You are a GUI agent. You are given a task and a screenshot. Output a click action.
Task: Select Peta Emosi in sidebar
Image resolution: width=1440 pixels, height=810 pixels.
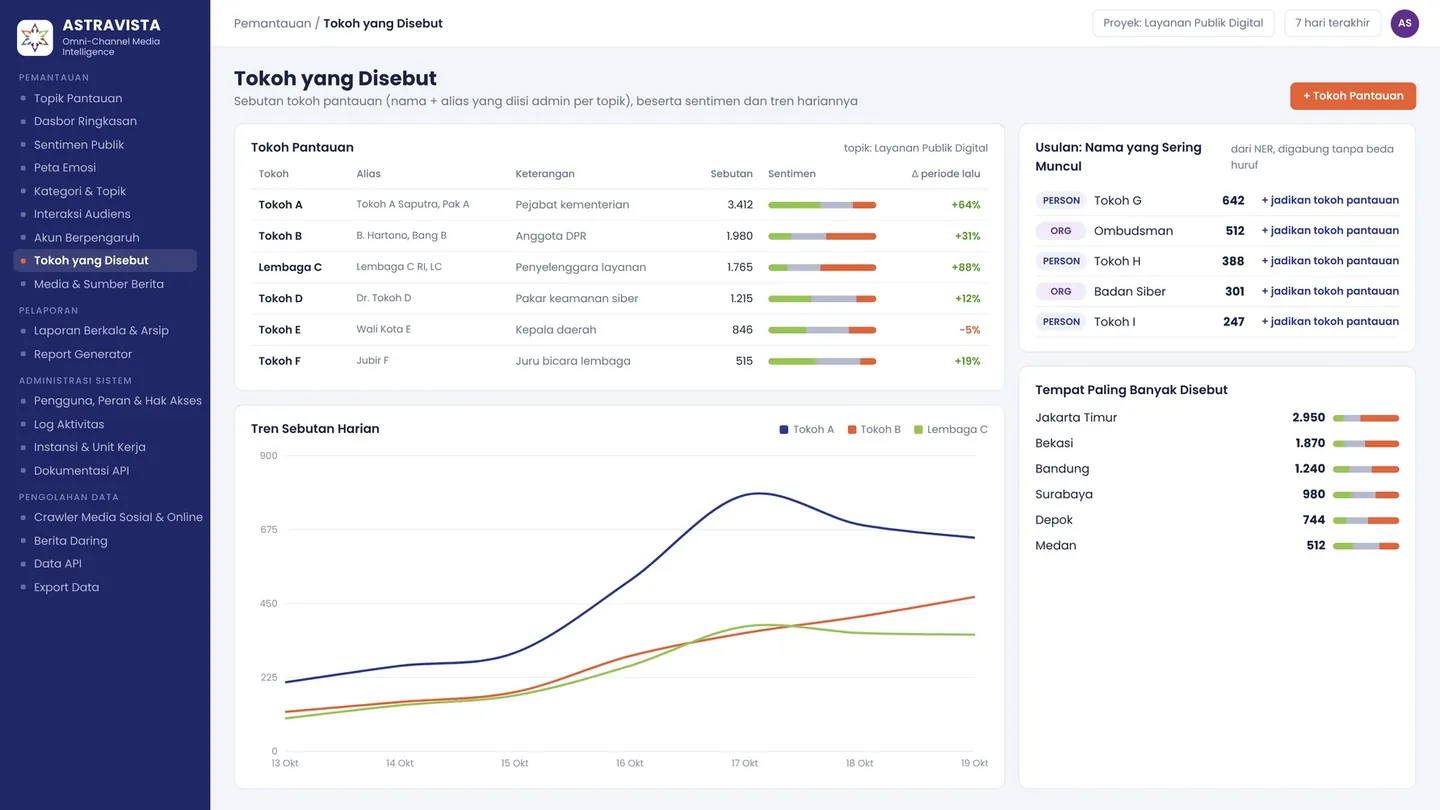coord(65,168)
